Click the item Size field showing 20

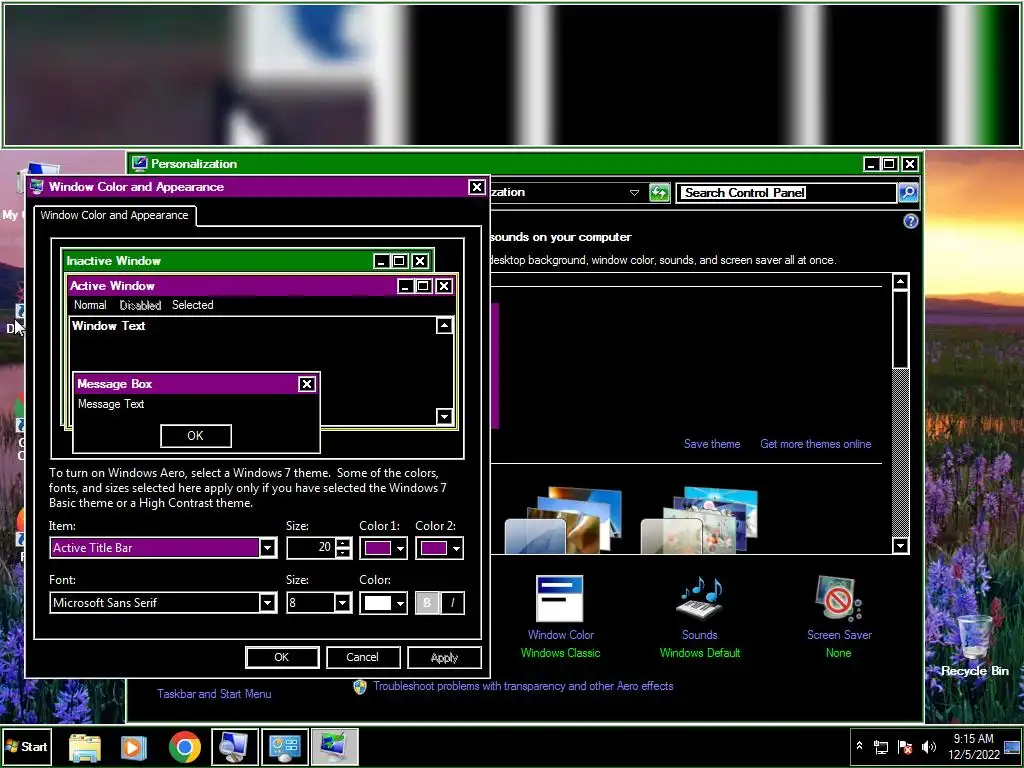[311, 547]
